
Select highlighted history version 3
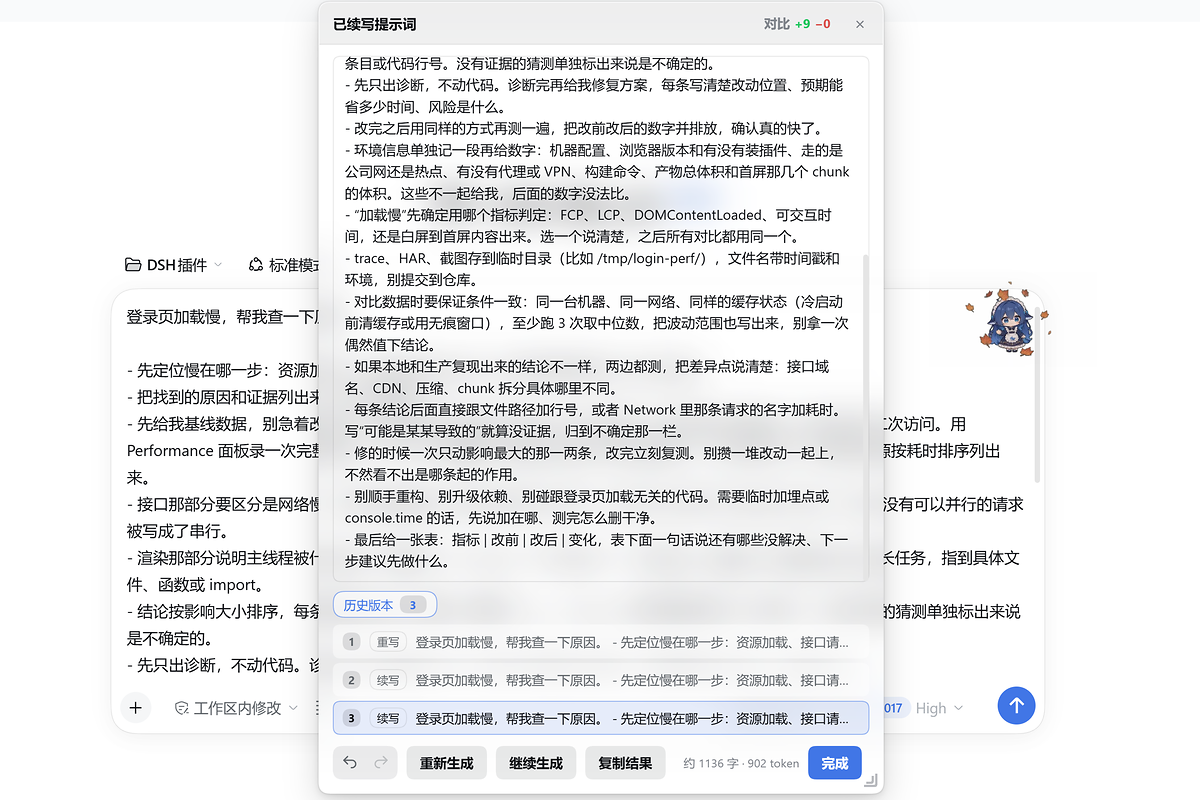click(601, 718)
